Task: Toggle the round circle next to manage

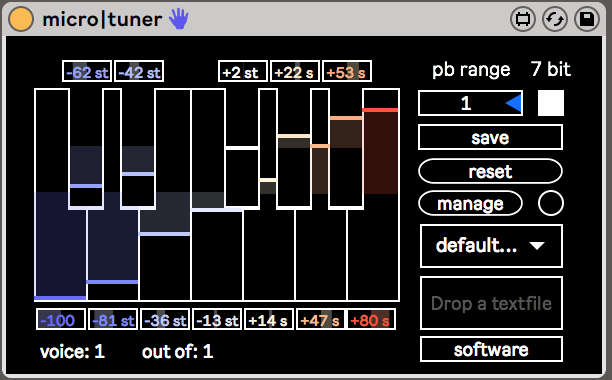Action: (x=551, y=203)
